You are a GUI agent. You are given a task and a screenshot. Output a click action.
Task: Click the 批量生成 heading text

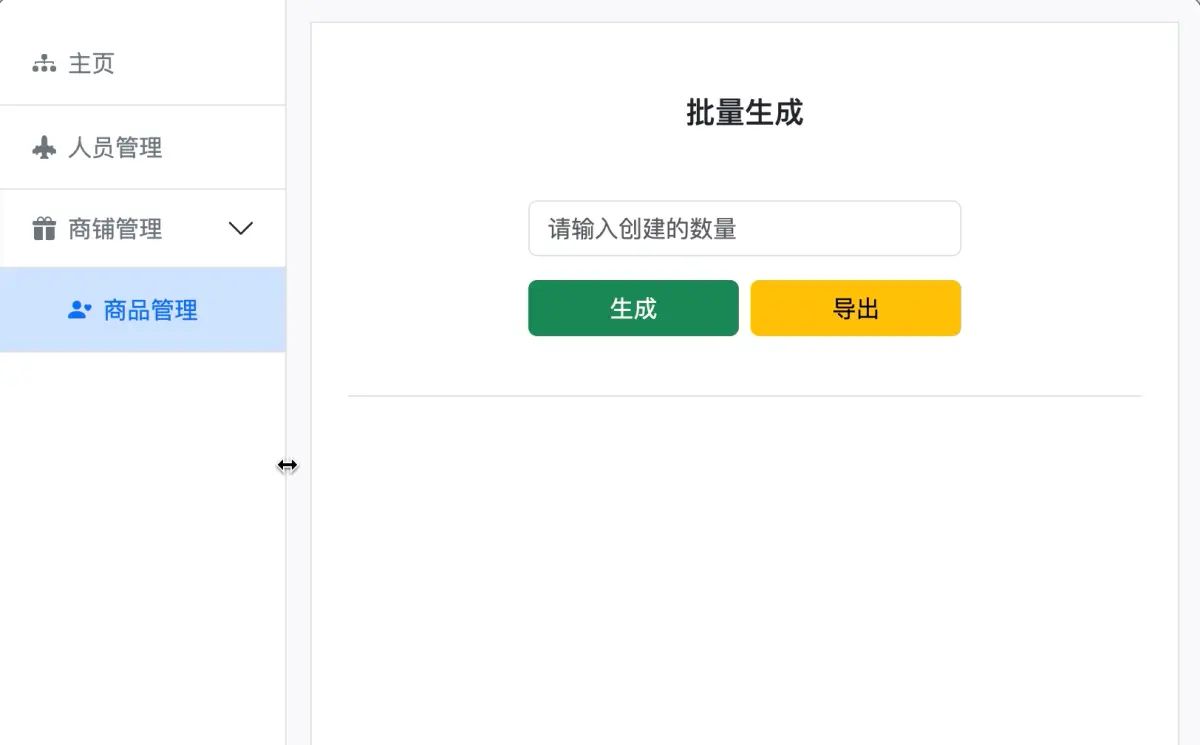pyautogui.click(x=744, y=112)
